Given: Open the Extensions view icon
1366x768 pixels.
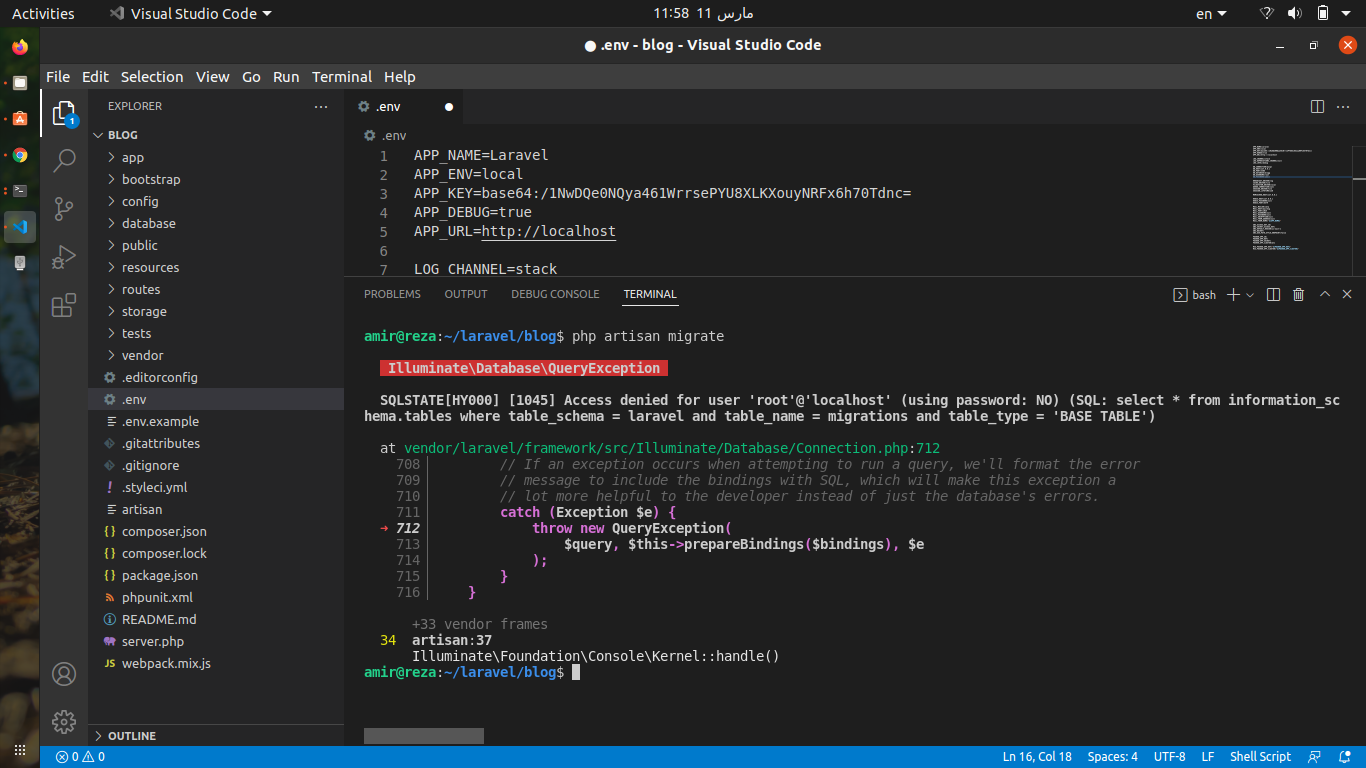Looking at the screenshot, I should (64, 305).
